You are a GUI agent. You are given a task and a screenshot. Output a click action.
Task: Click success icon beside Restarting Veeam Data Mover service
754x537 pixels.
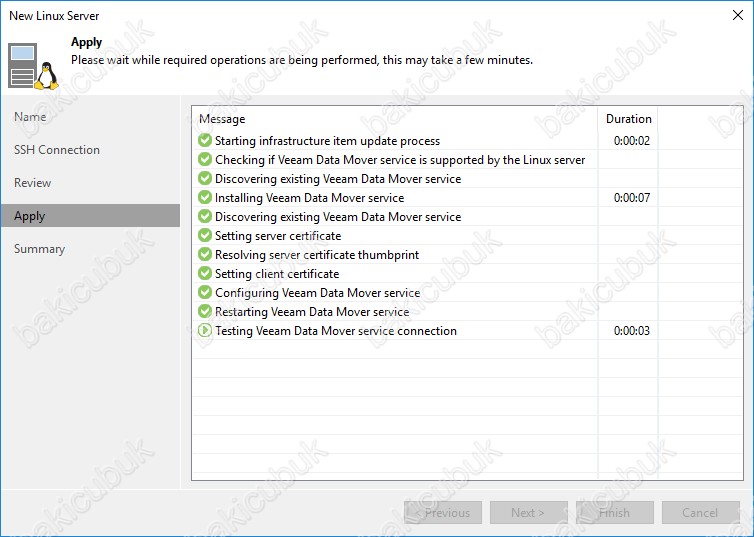pyautogui.click(x=205, y=311)
